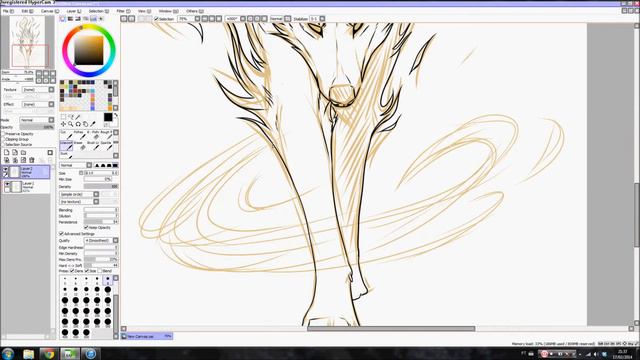Adjust the brush Density slider
Viewport: 640px width, 360px height.
pyautogui.click(x=101, y=187)
